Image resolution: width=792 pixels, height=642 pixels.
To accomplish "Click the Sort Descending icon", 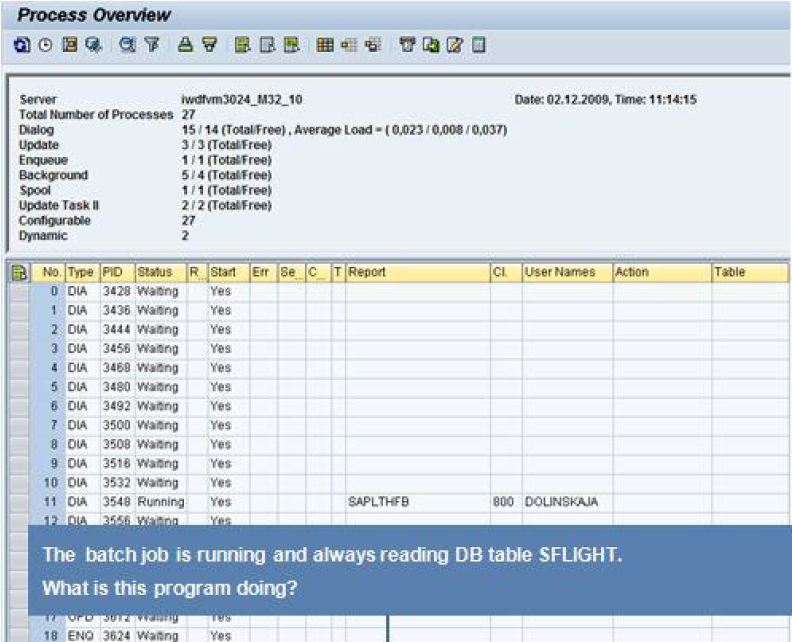I will [x=210, y=45].
